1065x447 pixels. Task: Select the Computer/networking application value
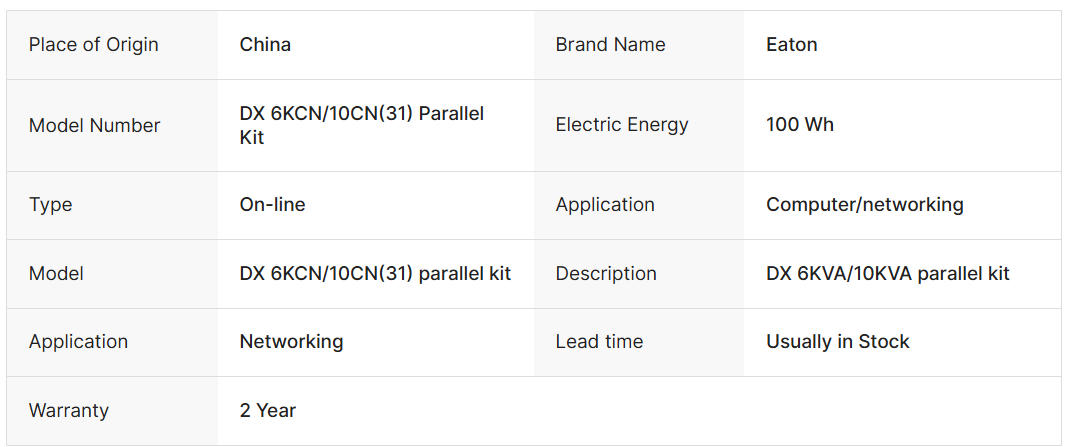pyautogui.click(x=864, y=205)
